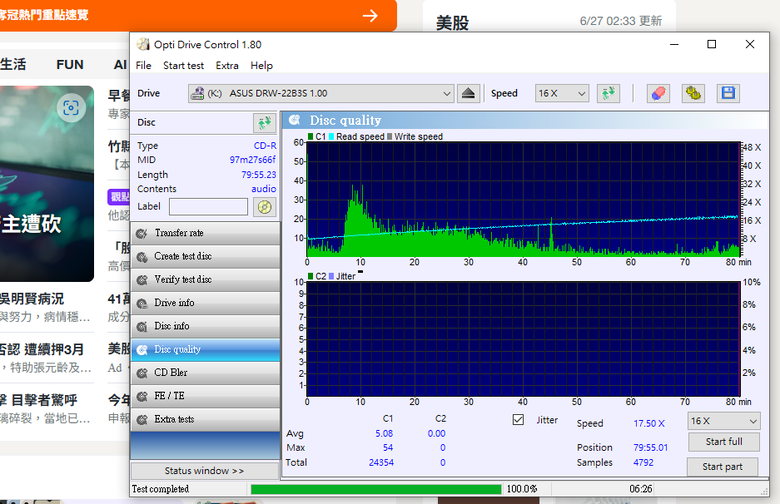Viewport: 780px width, 504px height.
Task: Open the toolbar Speed 16 X dropdown
Action: (562, 93)
